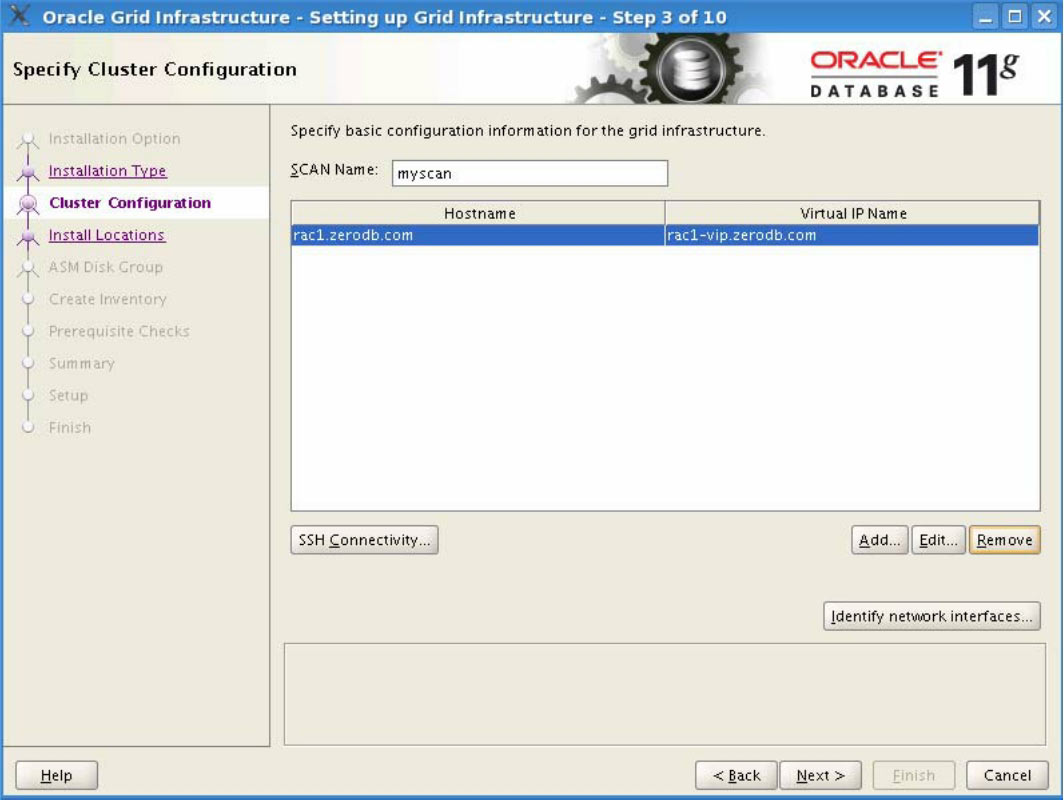
Task: Proceed with the Next button
Action: pyautogui.click(x=820, y=775)
